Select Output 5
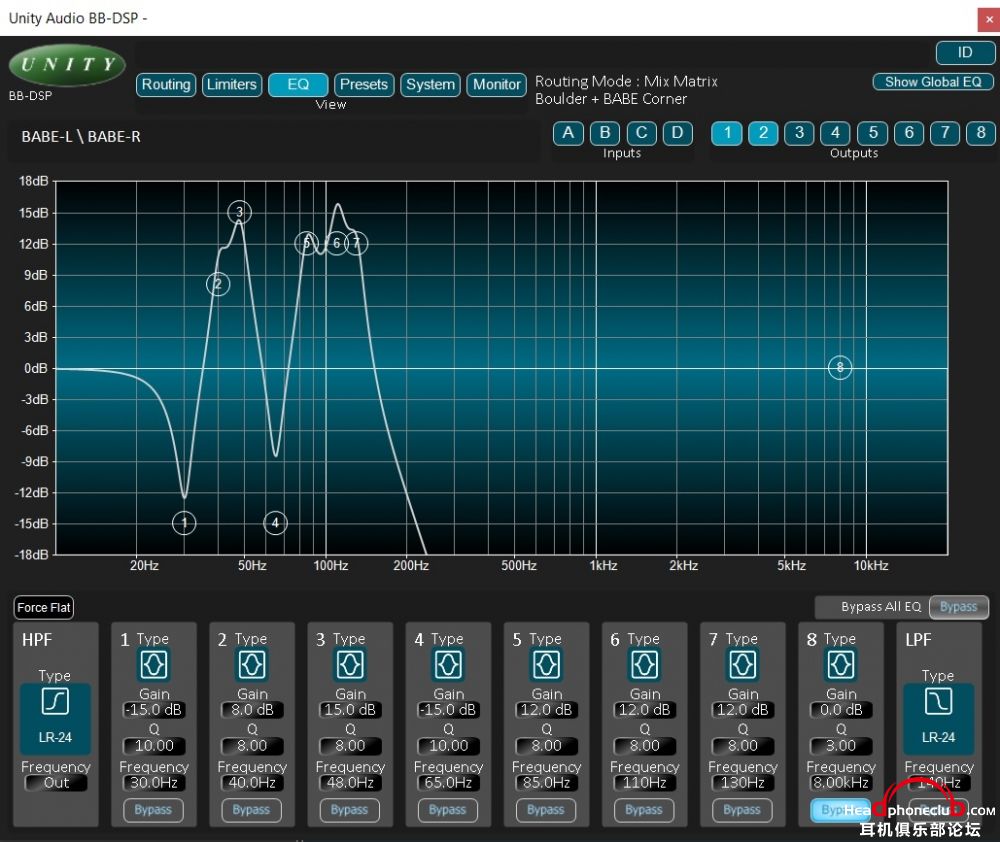This screenshot has width=1000, height=842. point(873,133)
